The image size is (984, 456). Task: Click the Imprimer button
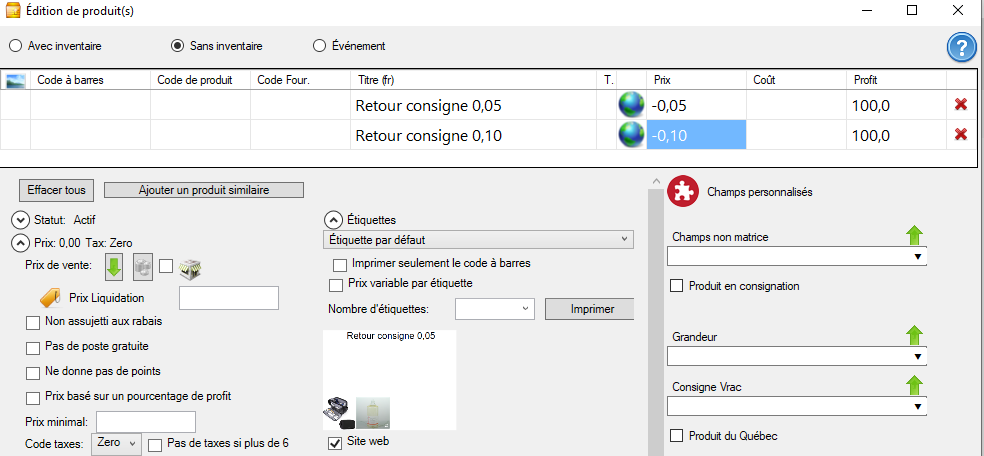point(589,309)
